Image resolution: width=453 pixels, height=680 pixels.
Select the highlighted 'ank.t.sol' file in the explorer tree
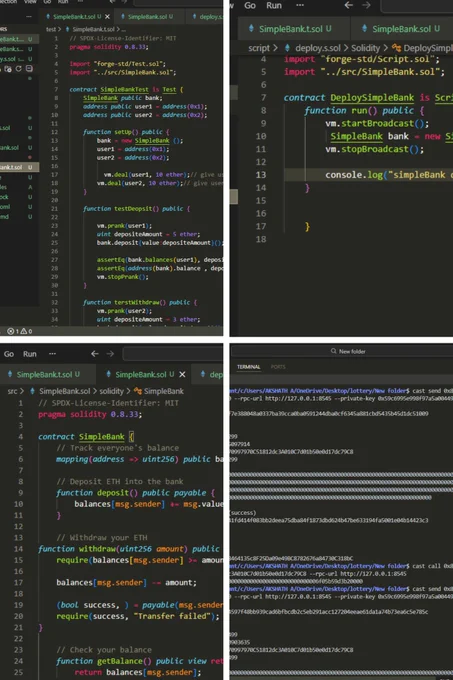(x=19, y=167)
